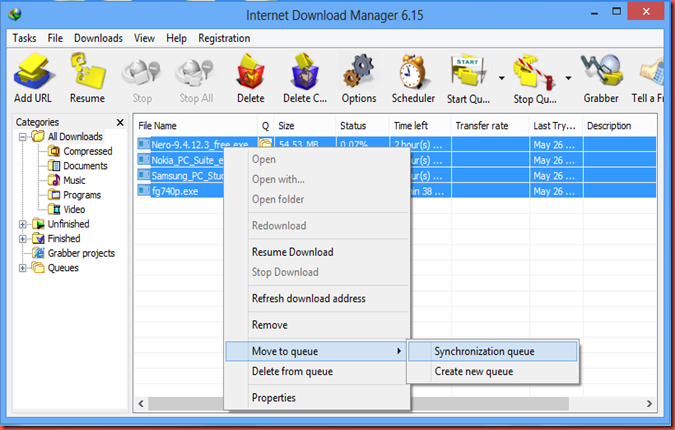Click the Delete toolbar icon
Image resolution: width=675 pixels, height=430 pixels.
click(250, 72)
